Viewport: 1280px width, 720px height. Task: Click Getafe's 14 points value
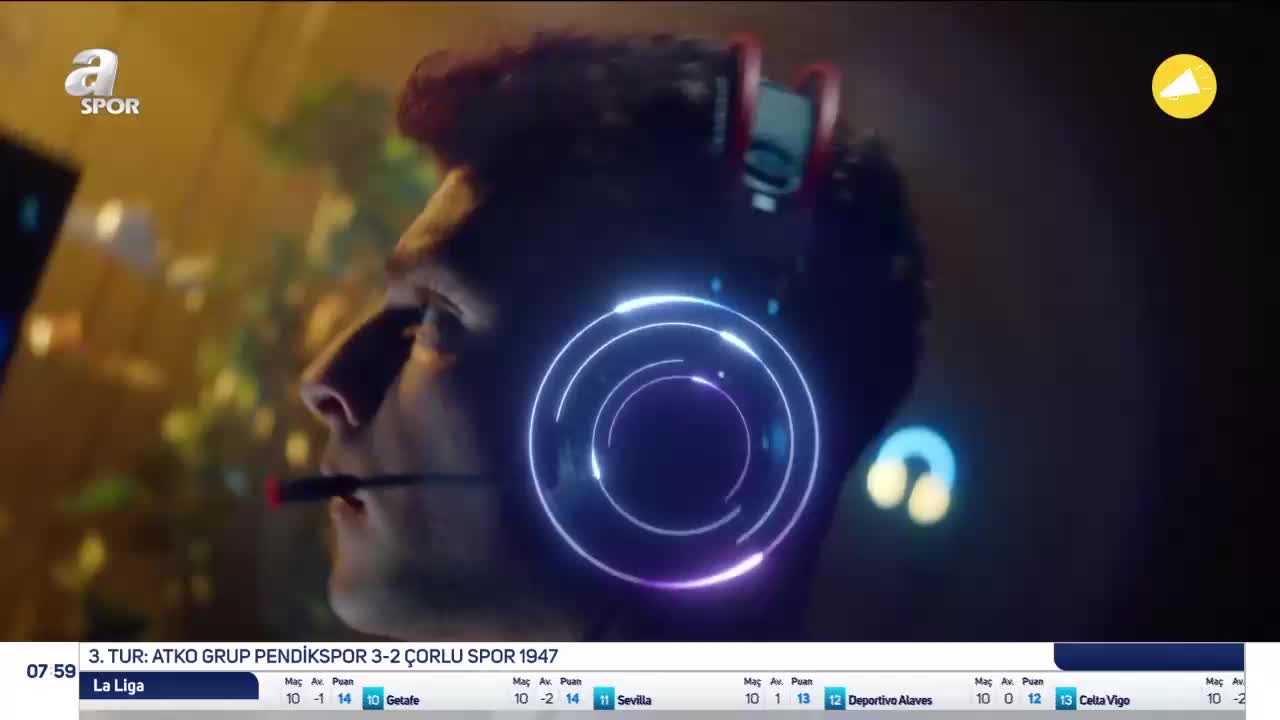click(344, 699)
